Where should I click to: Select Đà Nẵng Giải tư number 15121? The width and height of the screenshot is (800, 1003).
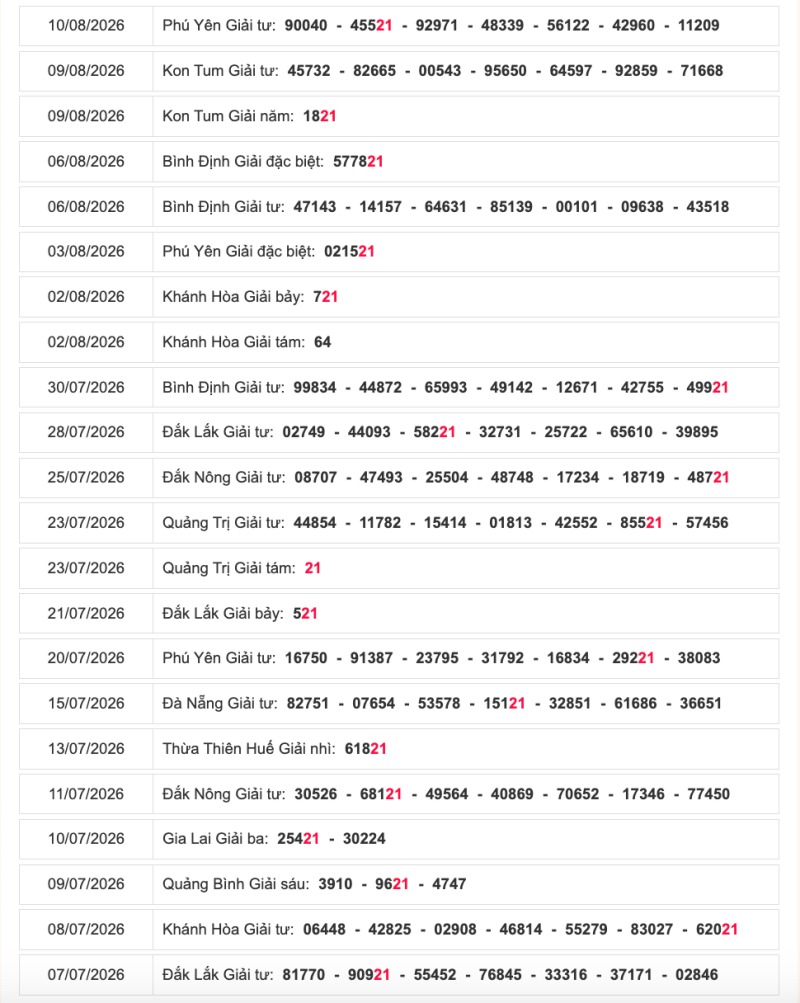(x=504, y=704)
